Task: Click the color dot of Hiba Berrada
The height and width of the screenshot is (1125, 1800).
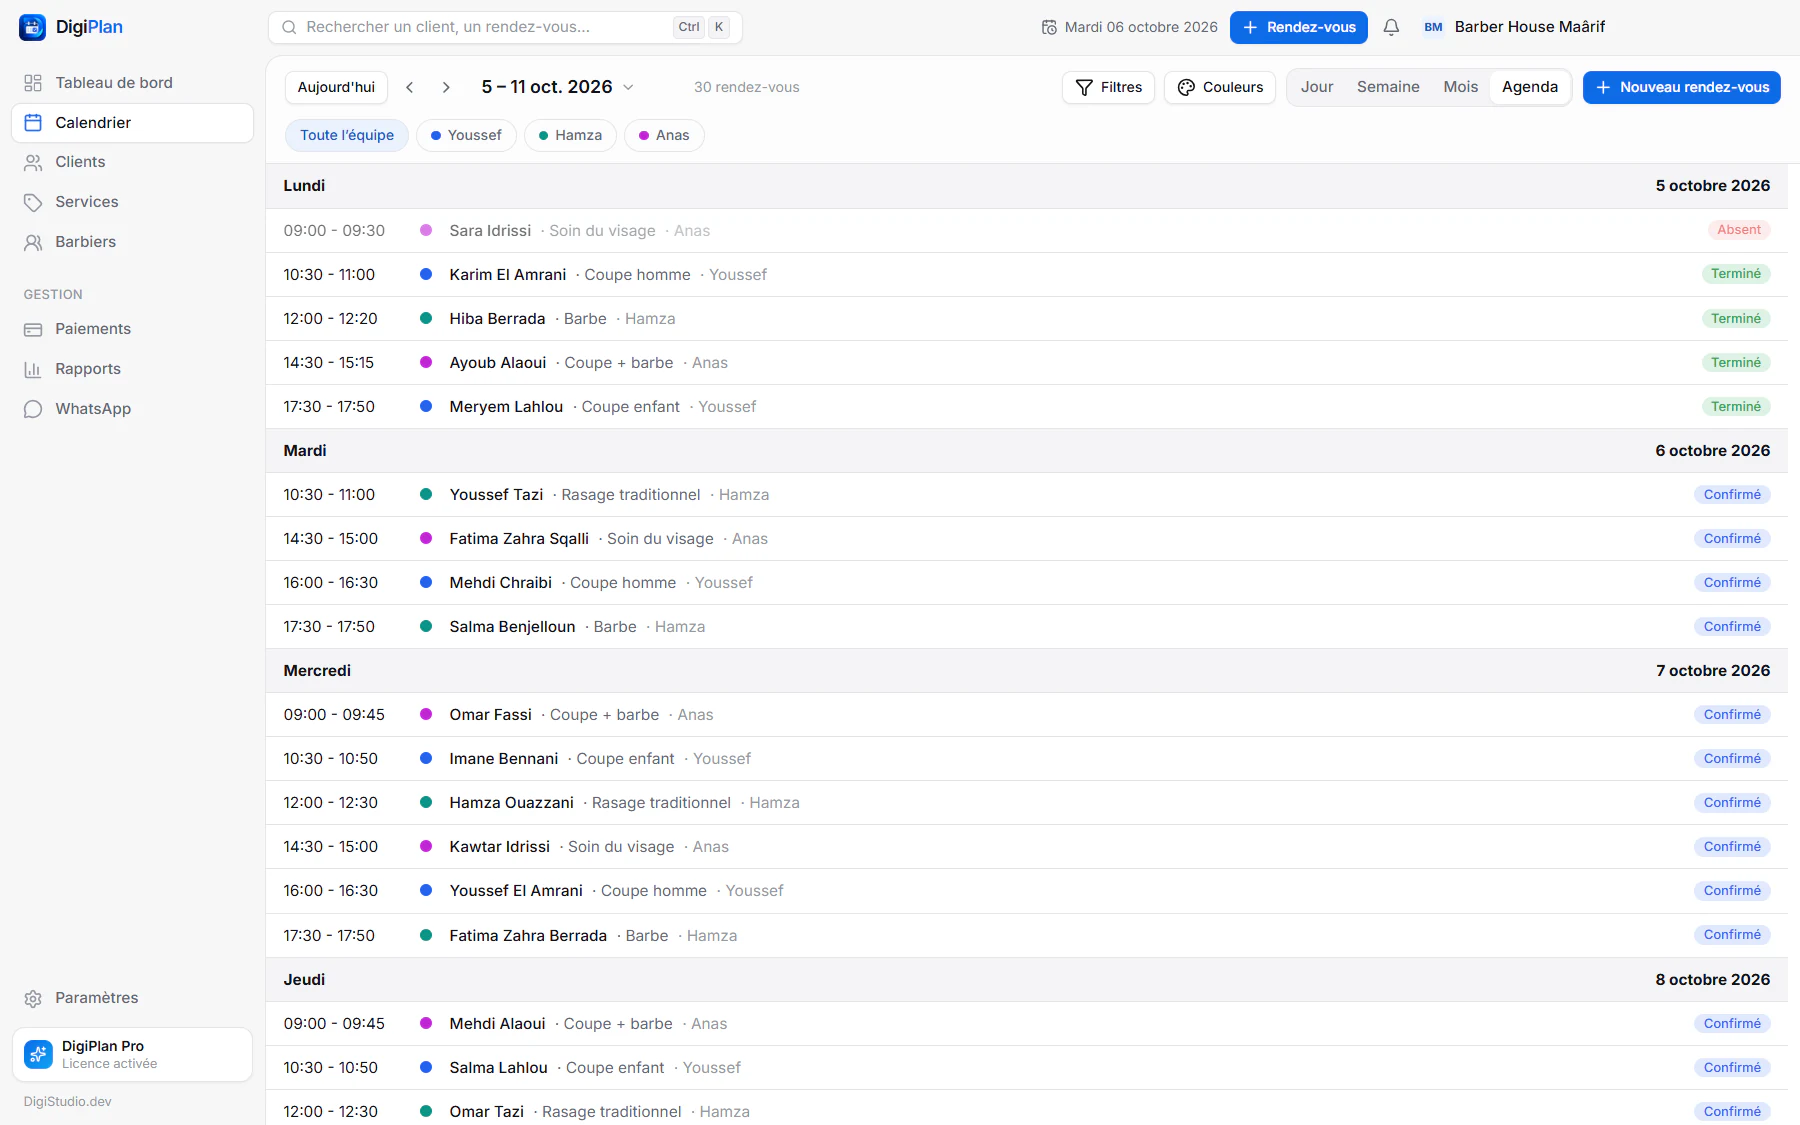Action: click(x=426, y=318)
